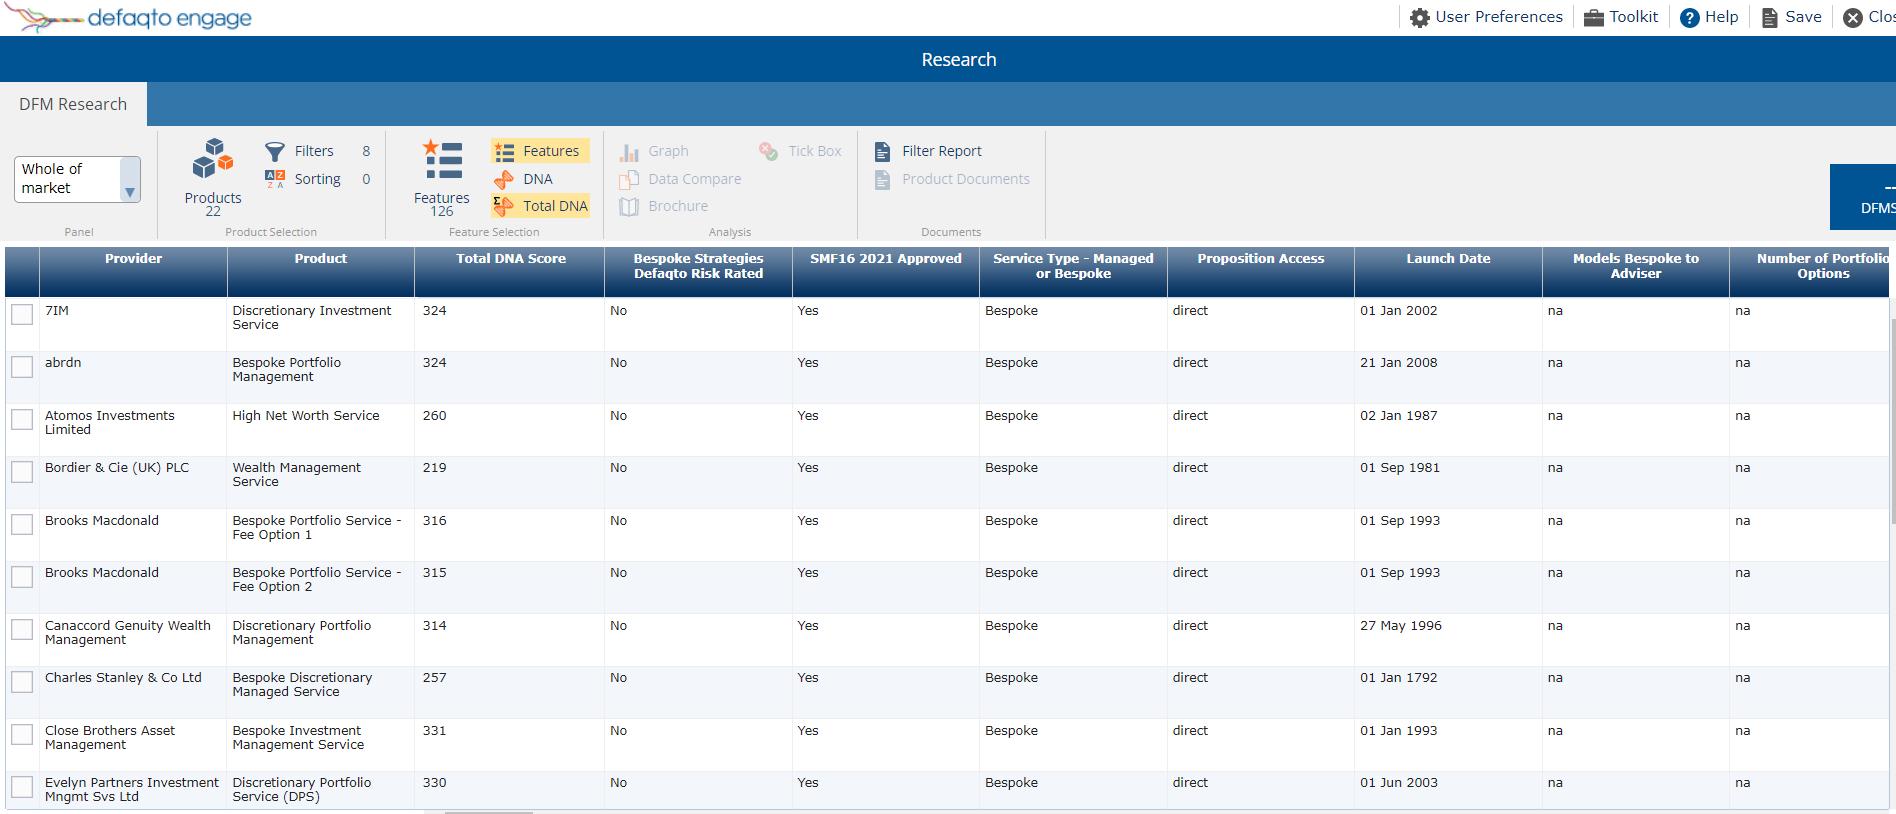
Task: Tick the Evelyn Partners row checkbox
Action: pyautogui.click(x=22, y=786)
